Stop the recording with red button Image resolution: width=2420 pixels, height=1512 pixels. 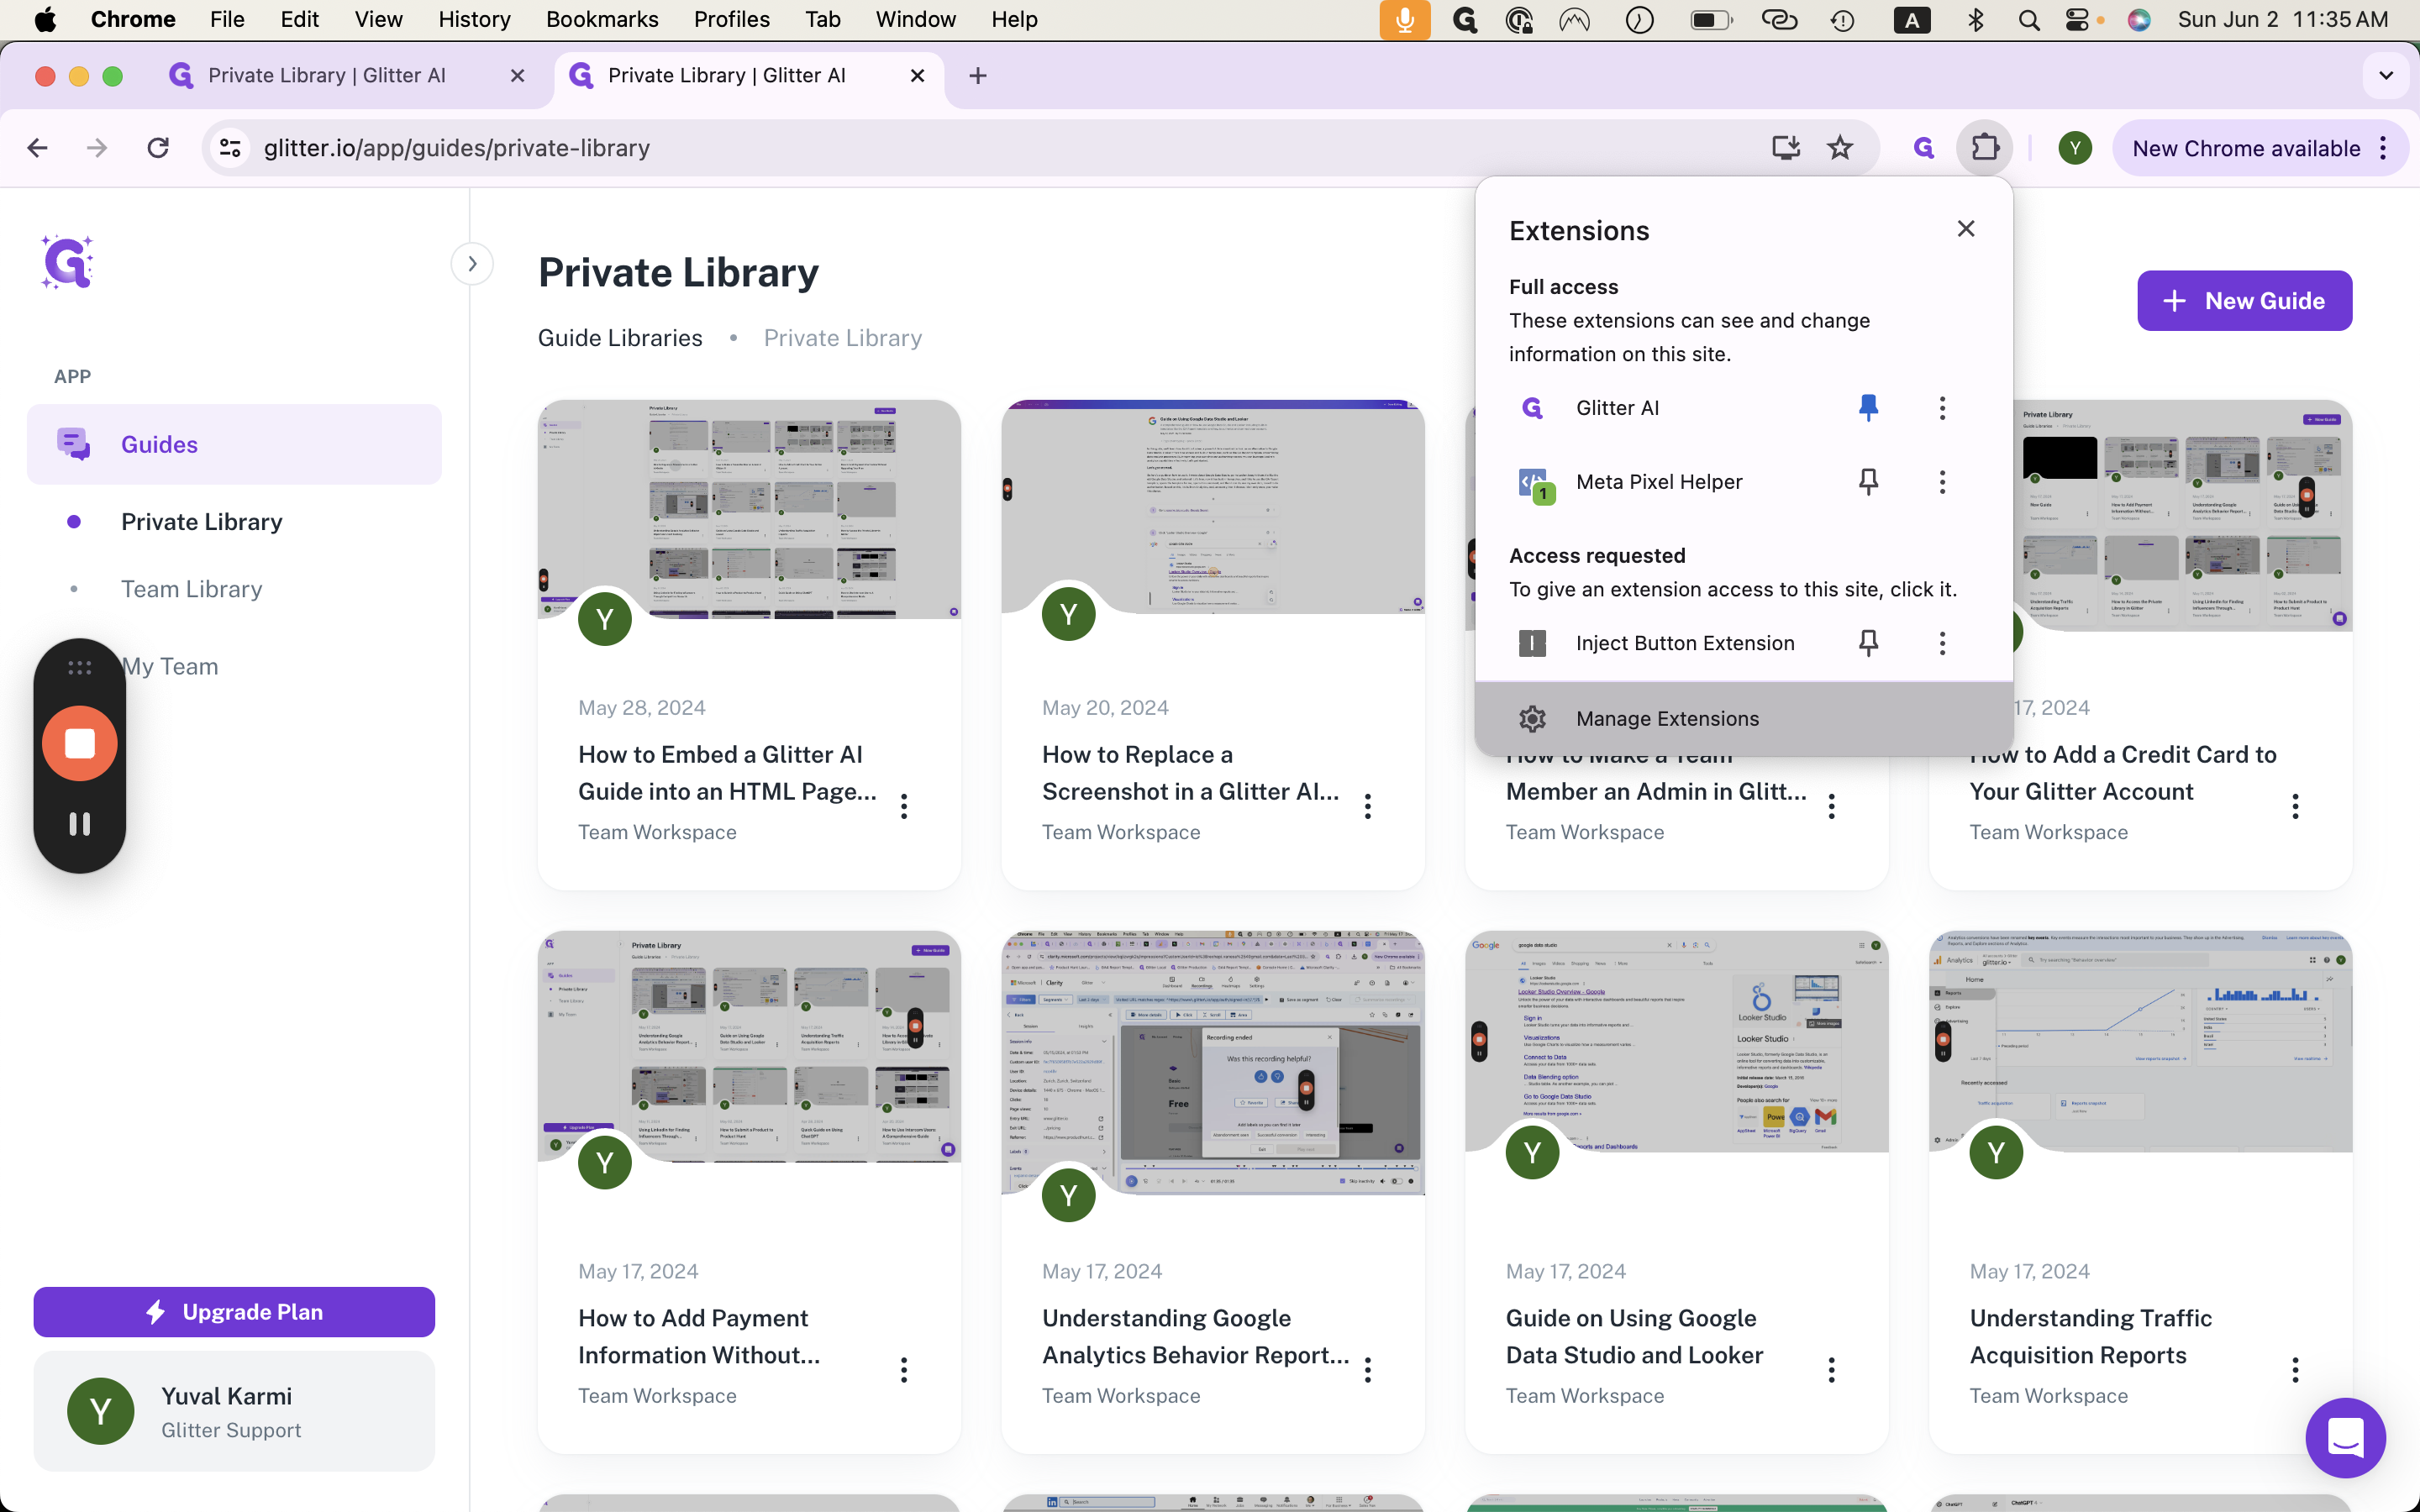[79, 743]
